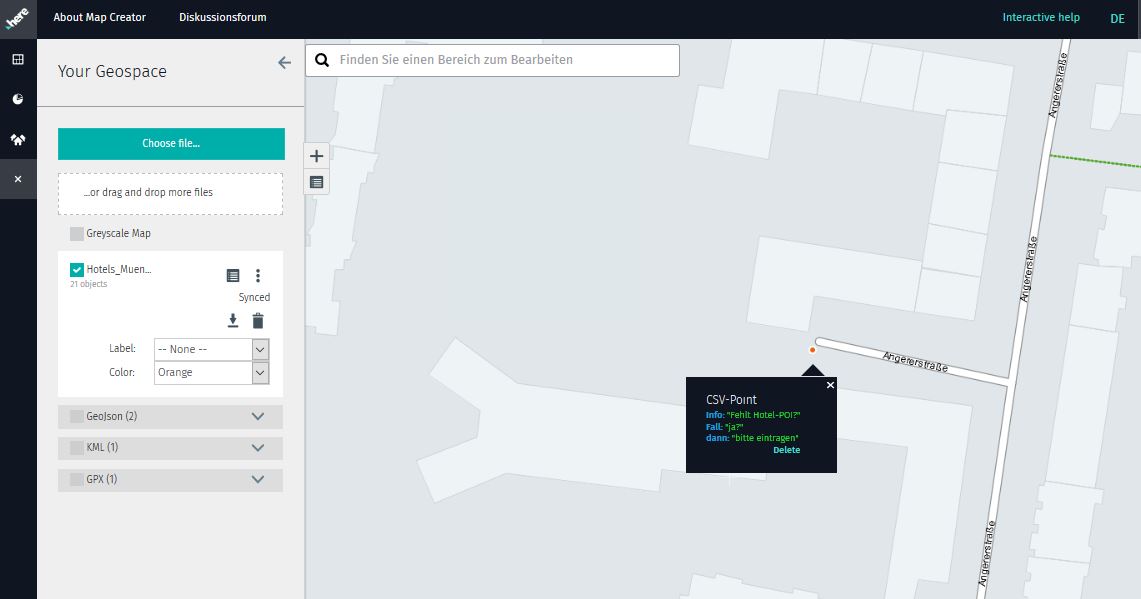Open the three-dot menu for Hotels layer
The height and width of the screenshot is (599, 1141).
(x=258, y=276)
